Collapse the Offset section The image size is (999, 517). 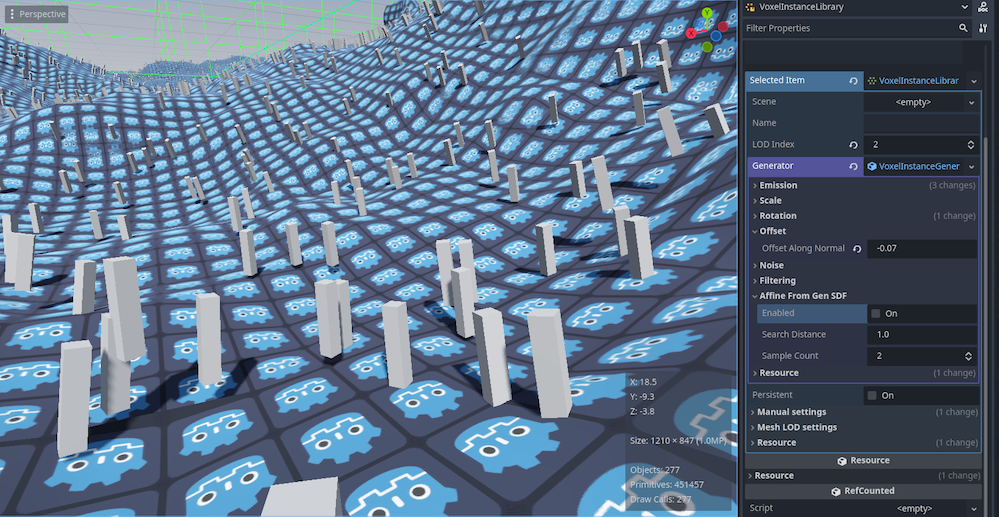point(863,231)
